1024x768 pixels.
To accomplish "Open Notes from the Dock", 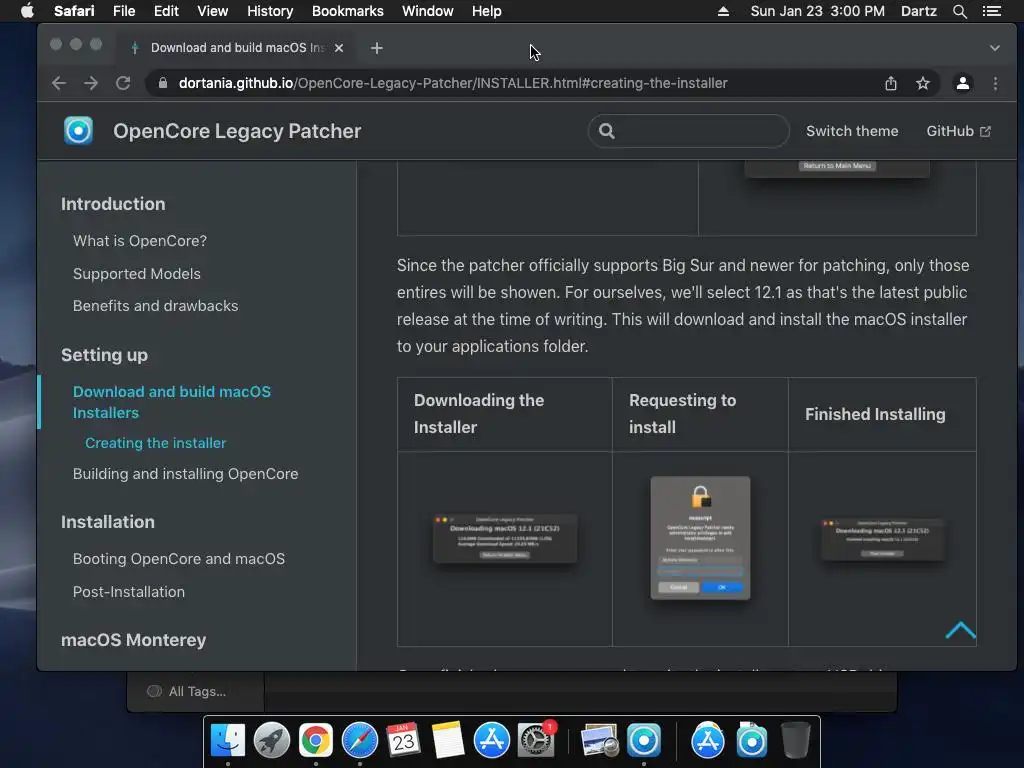I will pyautogui.click(x=447, y=741).
